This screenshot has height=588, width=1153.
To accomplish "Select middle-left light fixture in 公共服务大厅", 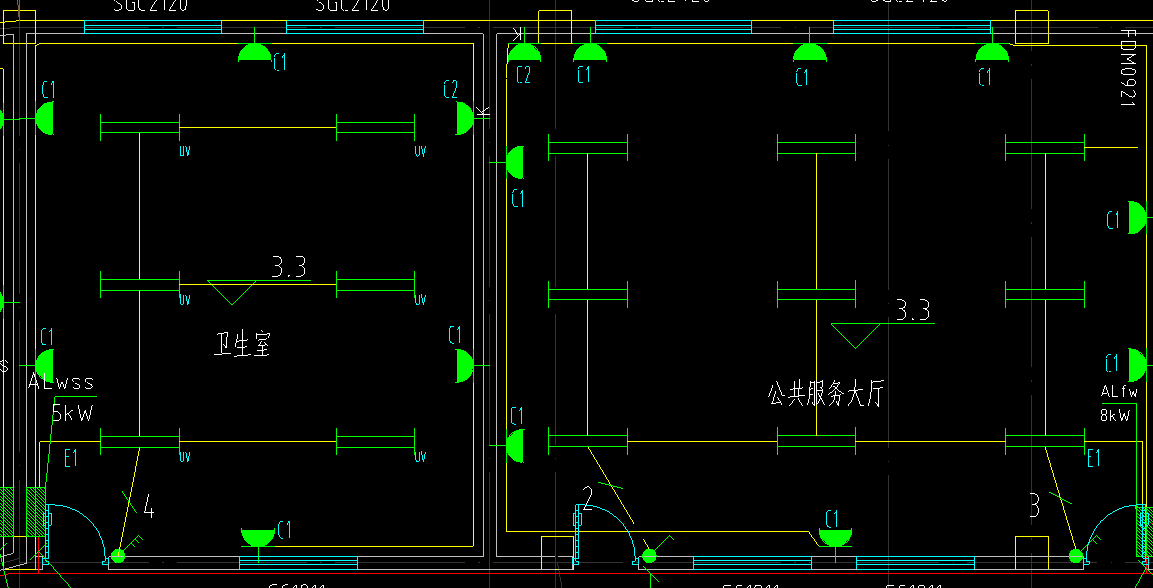I will coord(588,295).
